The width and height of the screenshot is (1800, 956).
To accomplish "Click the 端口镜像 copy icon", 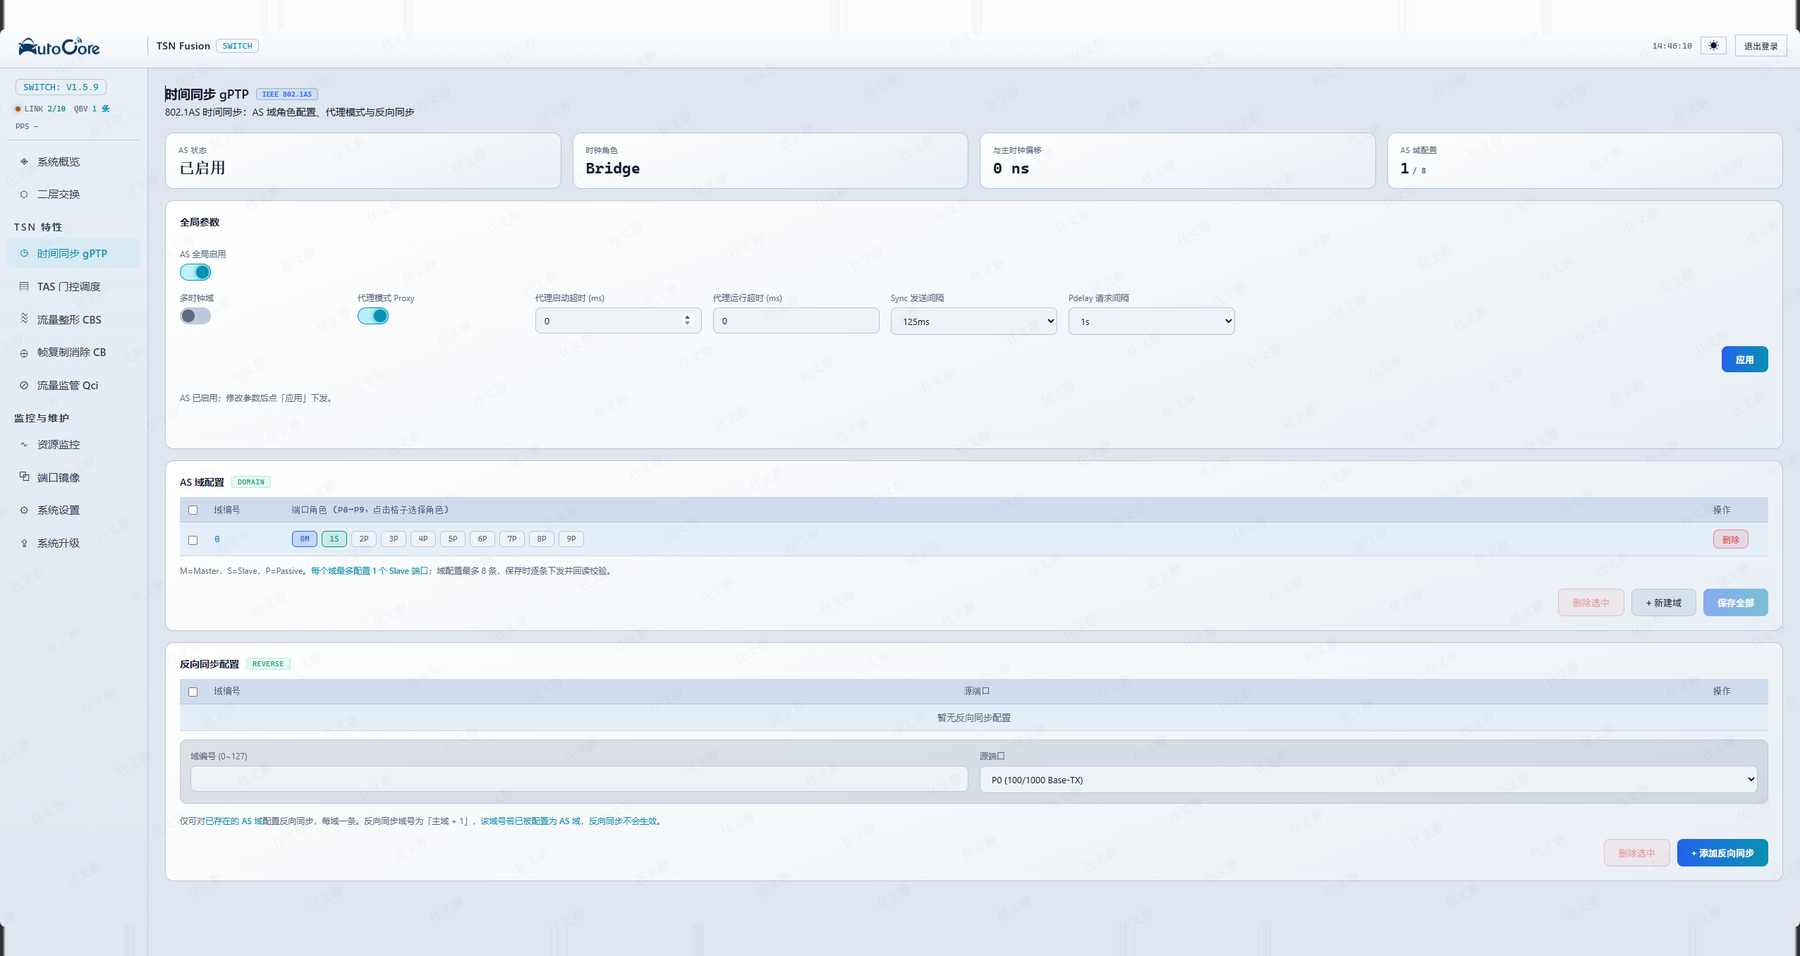I will pyautogui.click(x=24, y=477).
